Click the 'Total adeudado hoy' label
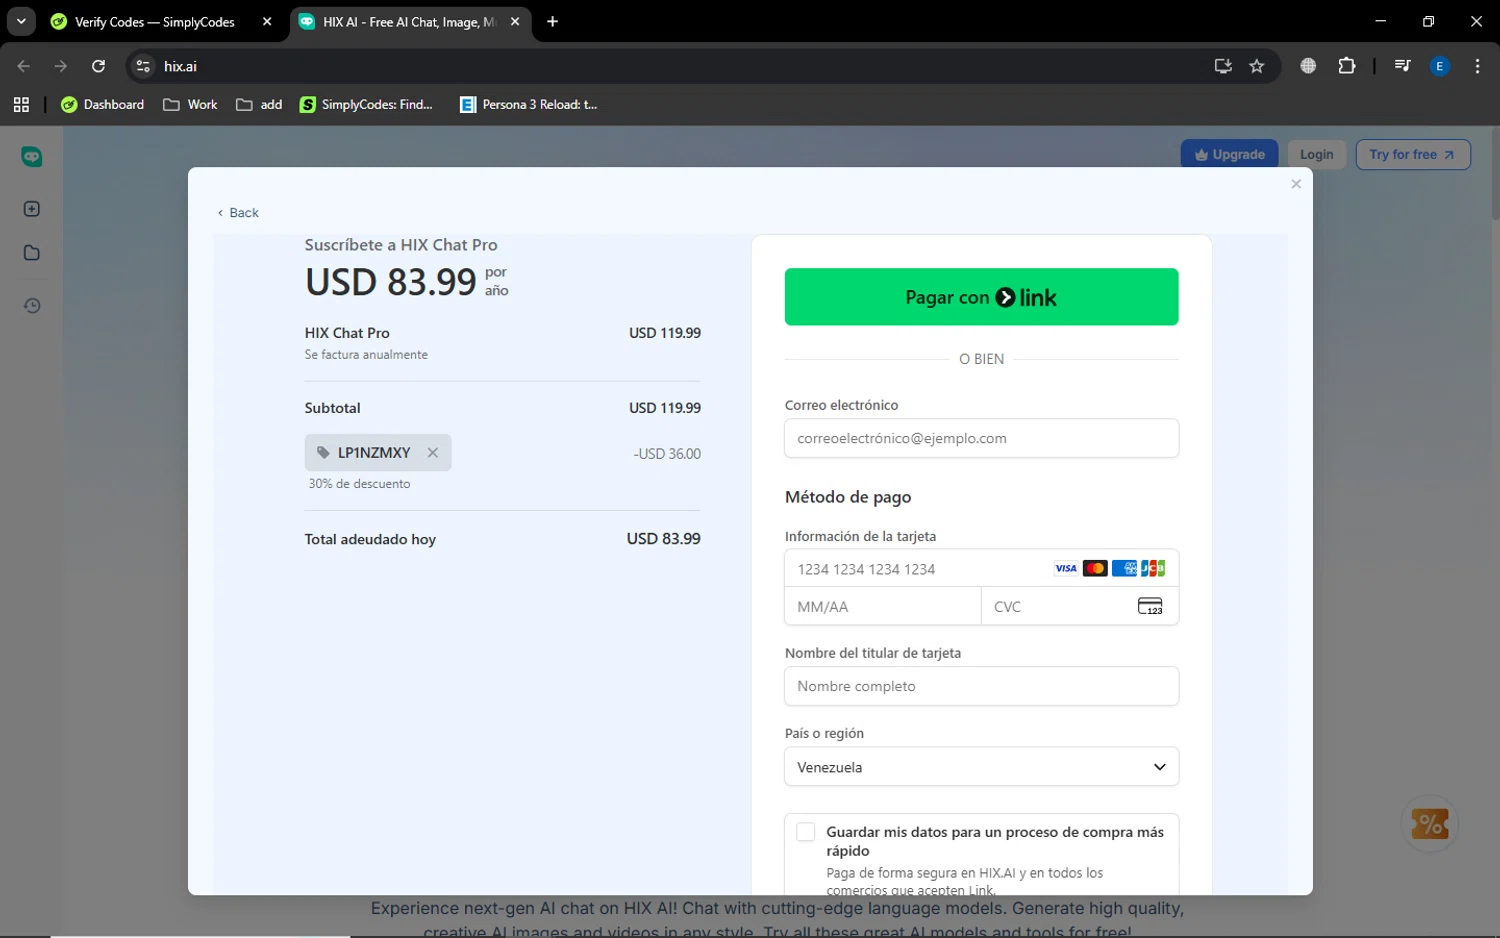The width and height of the screenshot is (1500, 938). (370, 539)
